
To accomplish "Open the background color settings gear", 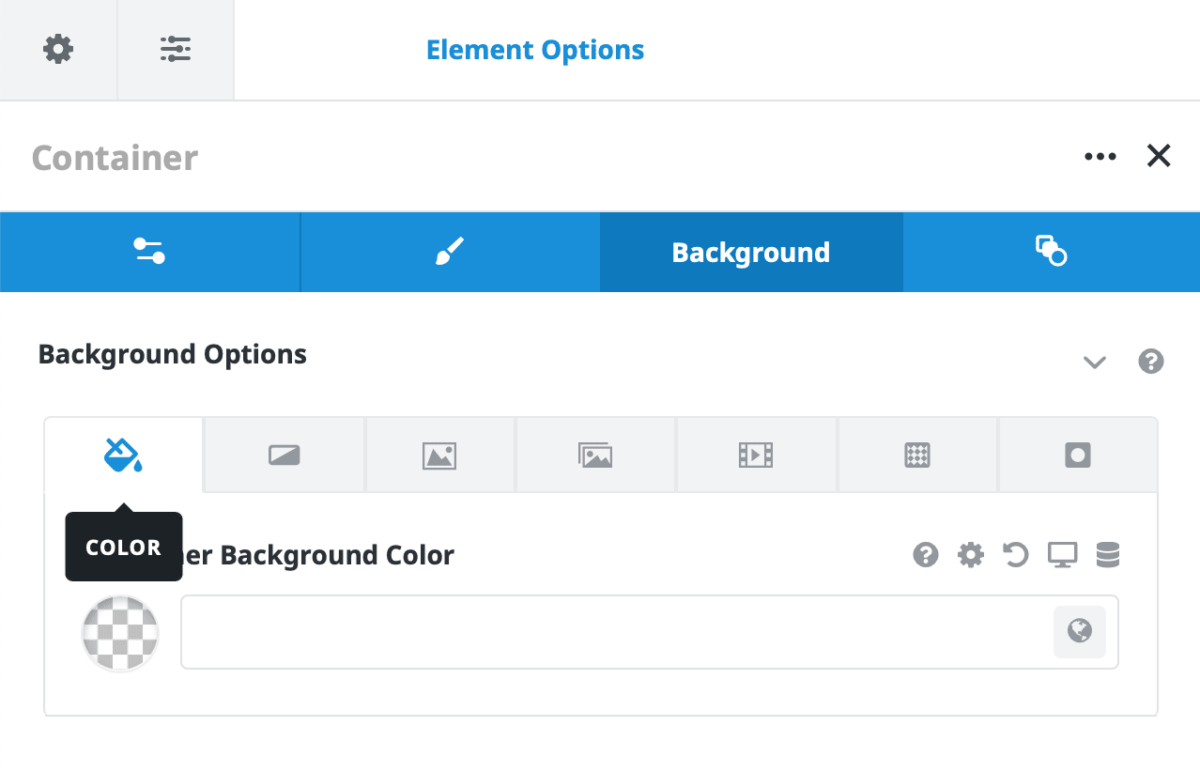I will tap(970, 555).
